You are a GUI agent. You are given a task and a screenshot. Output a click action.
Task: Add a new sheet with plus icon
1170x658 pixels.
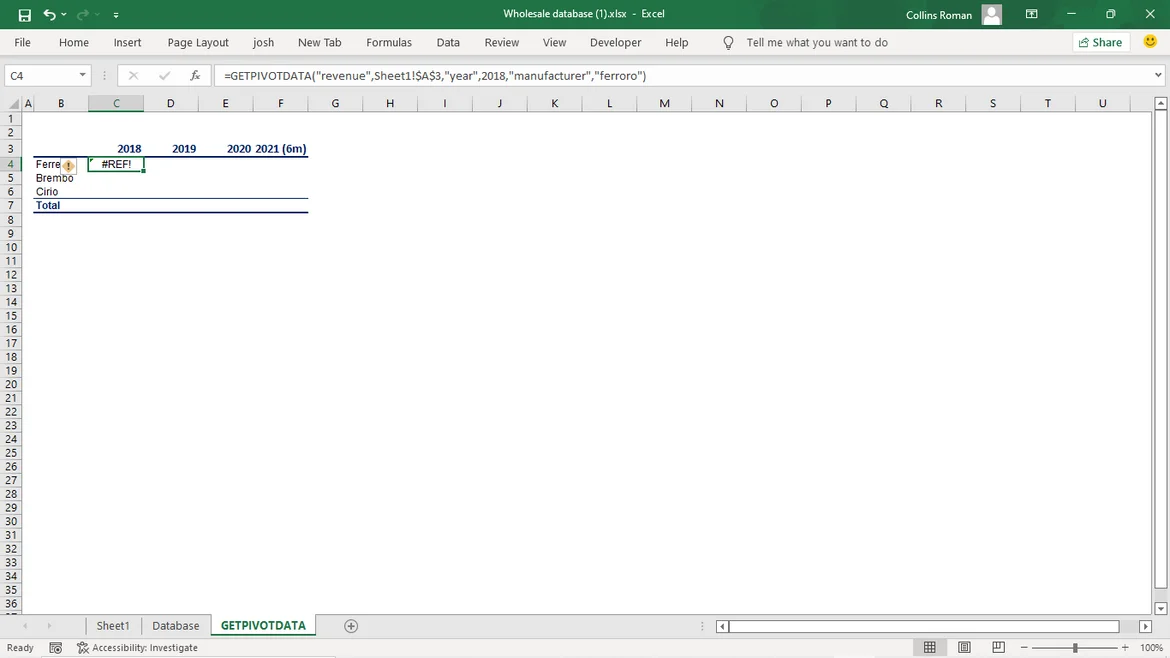click(x=351, y=626)
